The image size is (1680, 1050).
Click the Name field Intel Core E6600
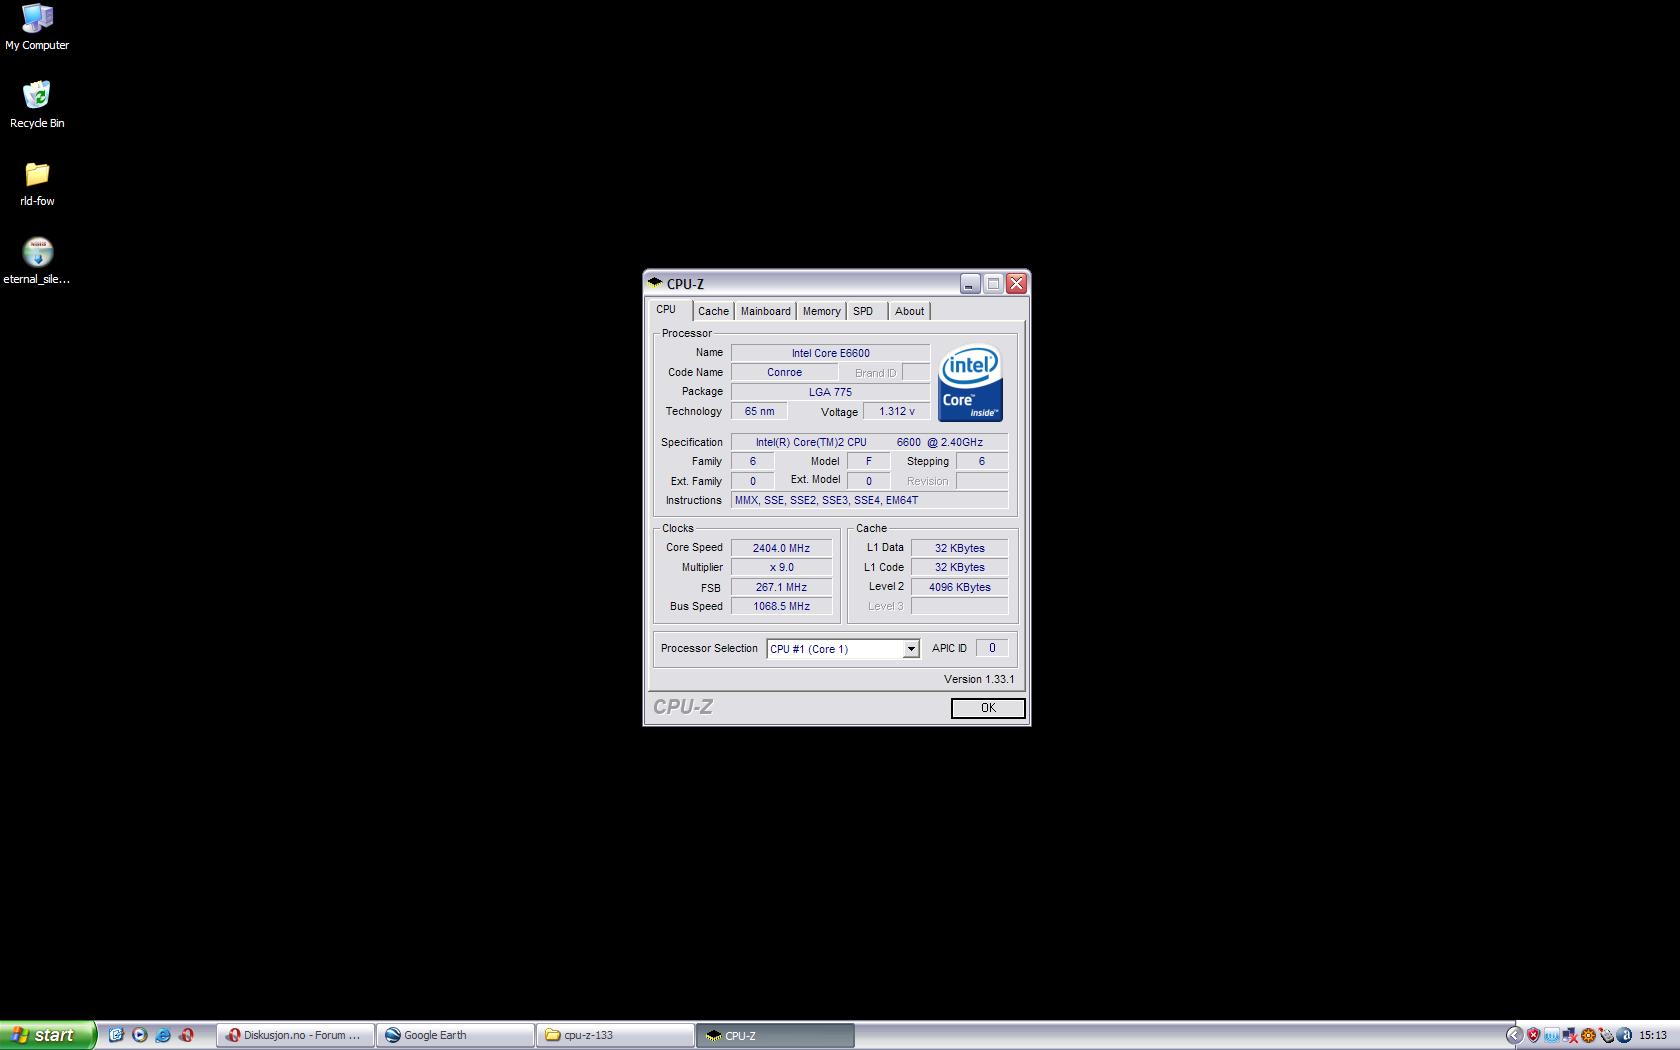pos(830,353)
